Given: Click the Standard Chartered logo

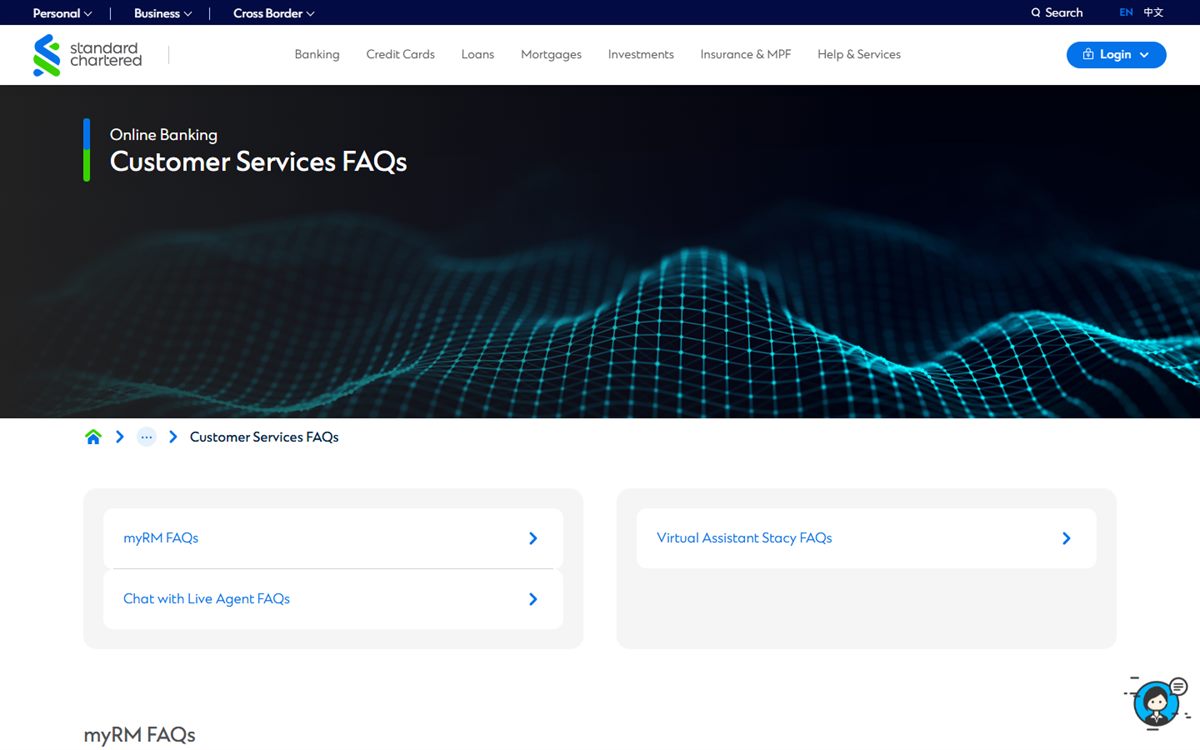Looking at the screenshot, I should (88, 55).
